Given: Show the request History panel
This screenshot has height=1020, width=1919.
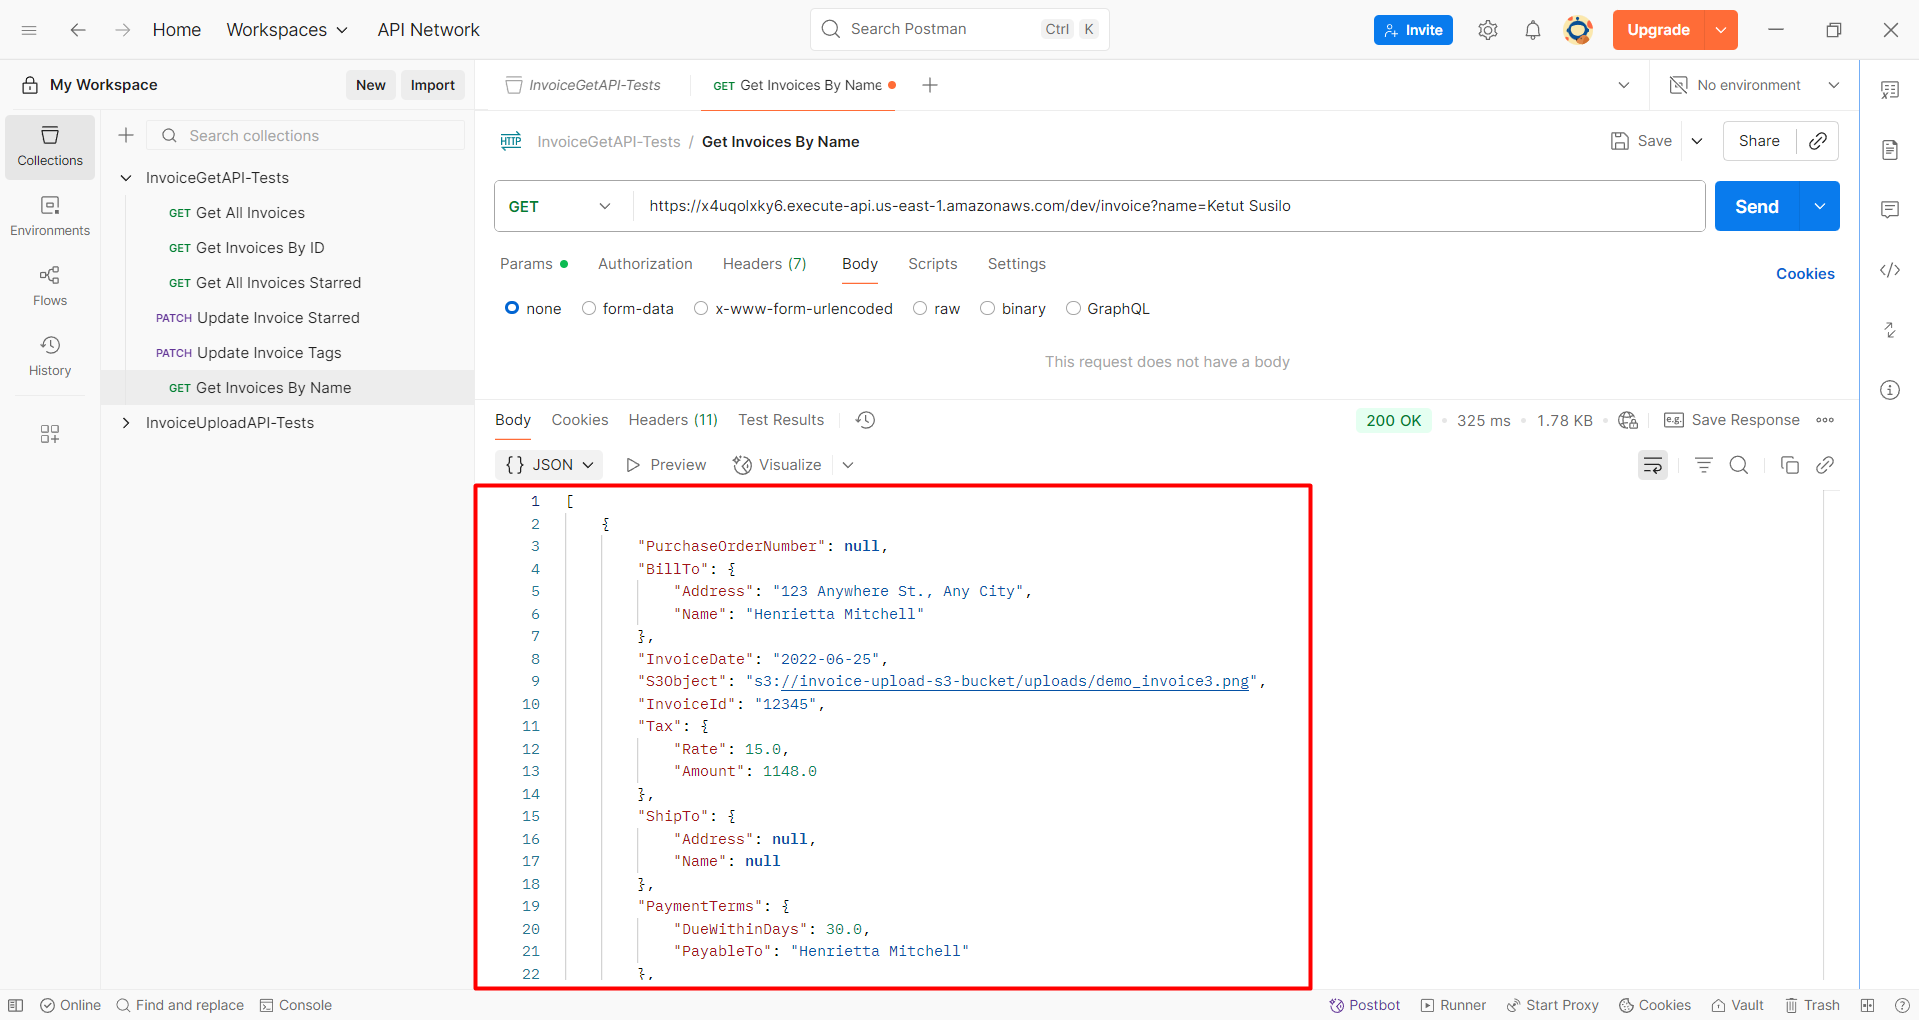Looking at the screenshot, I should (x=49, y=355).
